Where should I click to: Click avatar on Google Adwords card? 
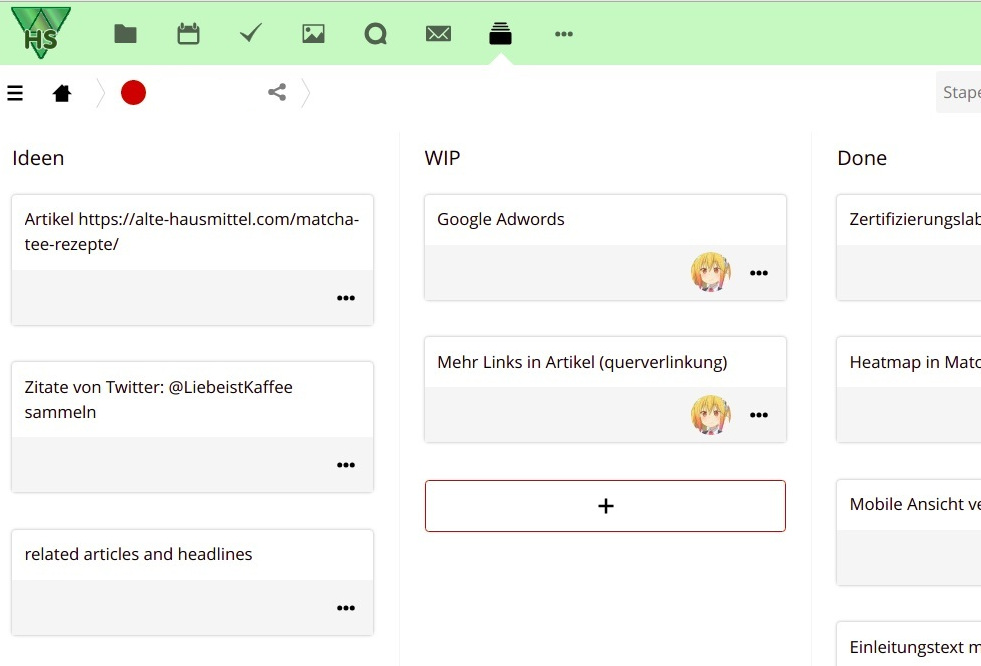(x=710, y=272)
